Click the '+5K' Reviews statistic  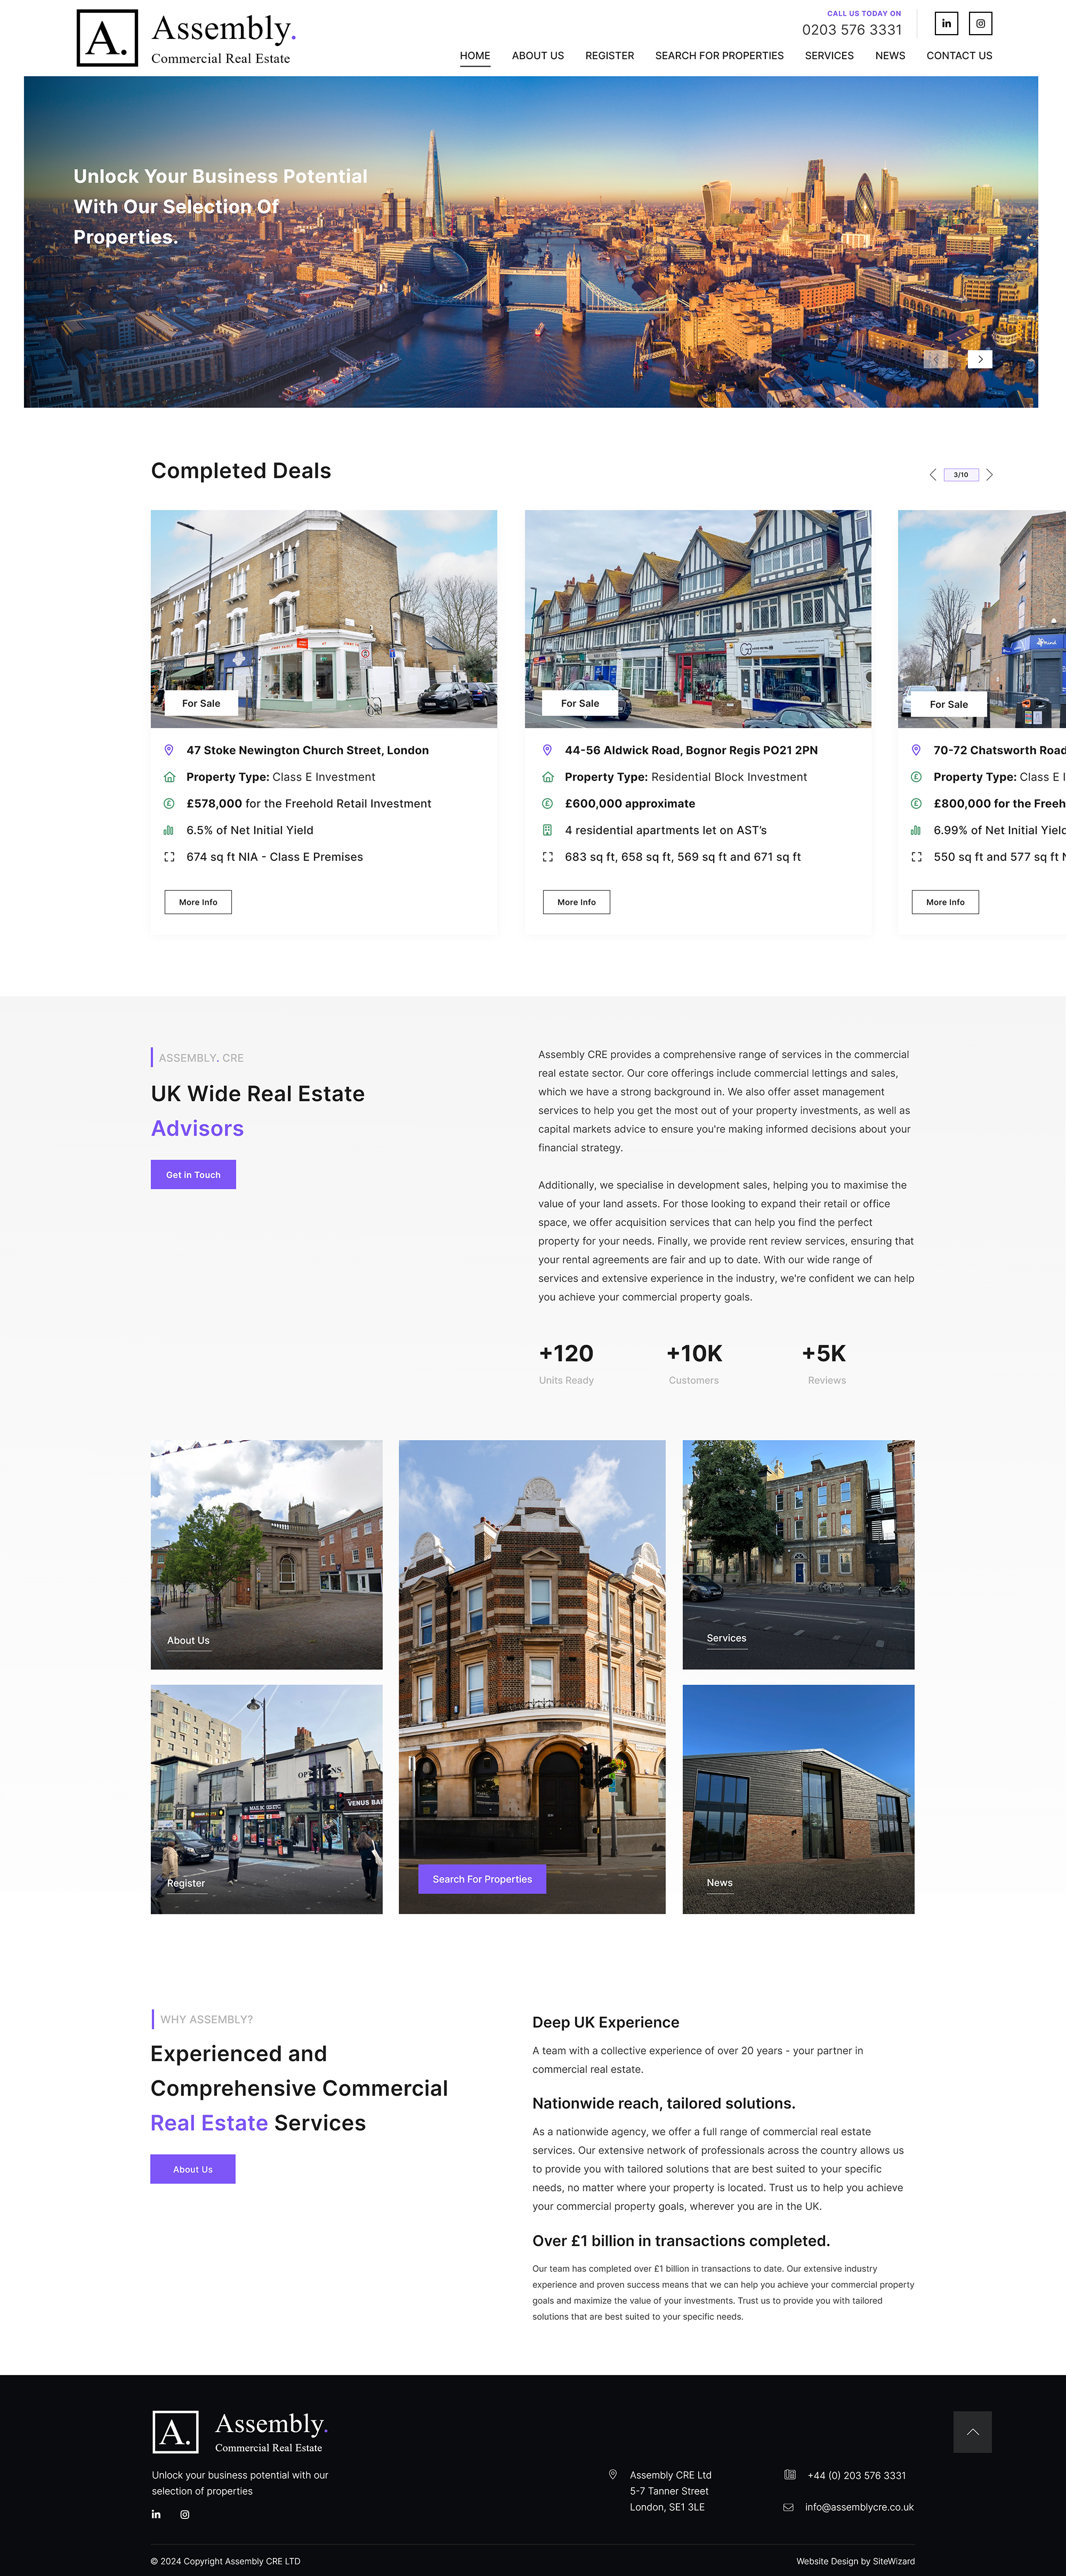[825, 1363]
